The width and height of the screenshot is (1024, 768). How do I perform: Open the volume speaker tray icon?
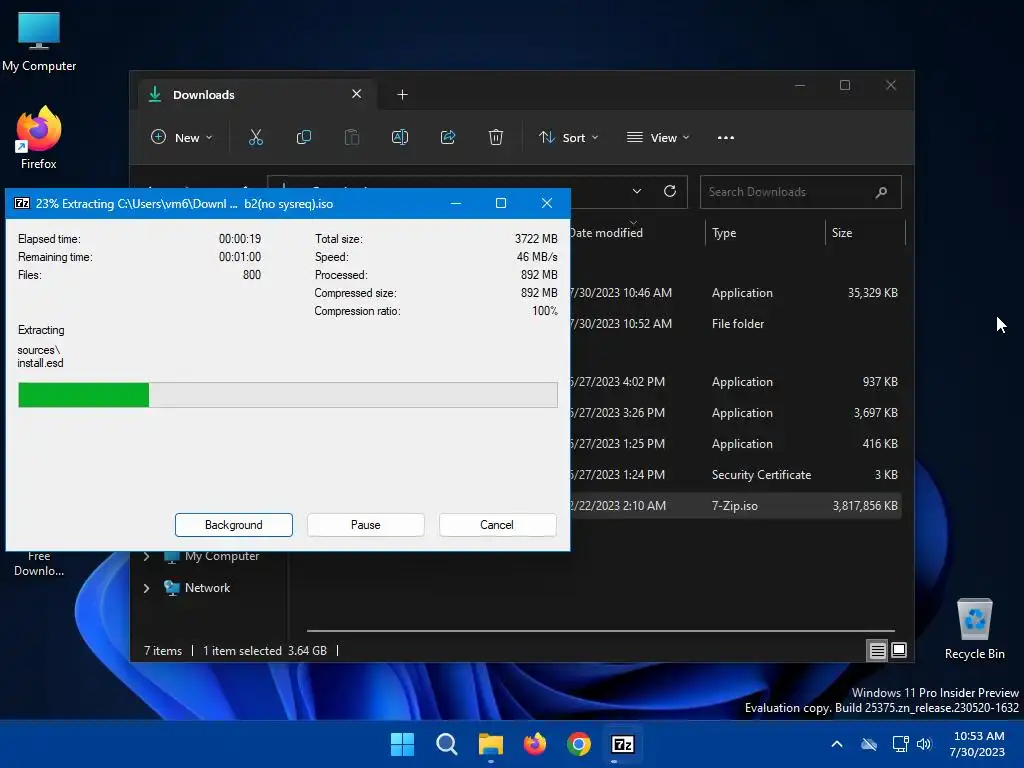923,744
